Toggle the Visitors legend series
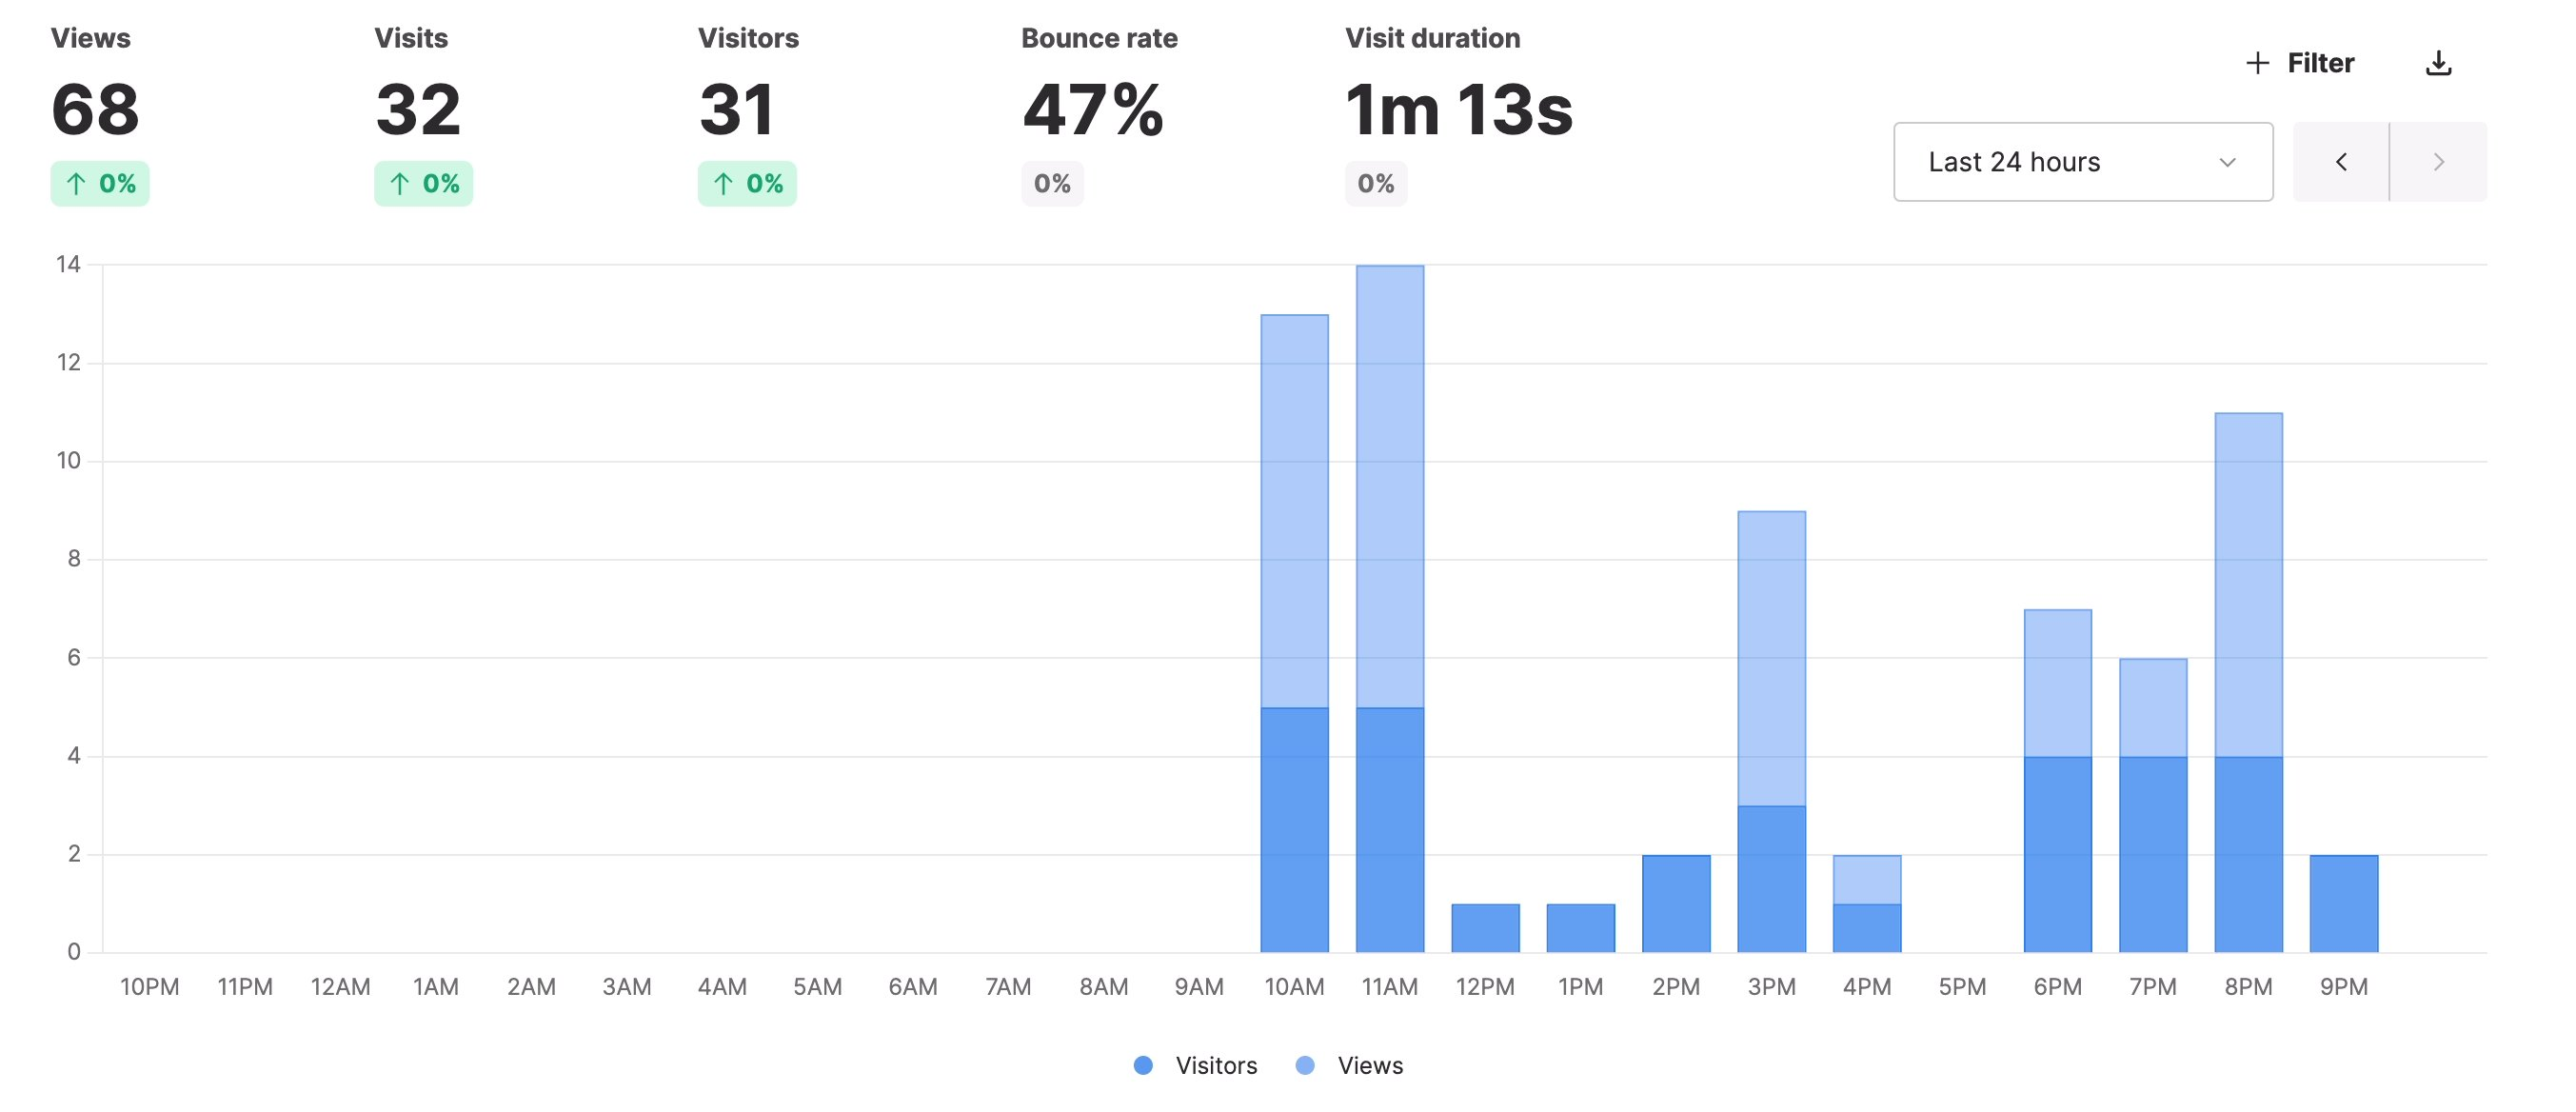2576x1112 pixels. coord(1215,1065)
